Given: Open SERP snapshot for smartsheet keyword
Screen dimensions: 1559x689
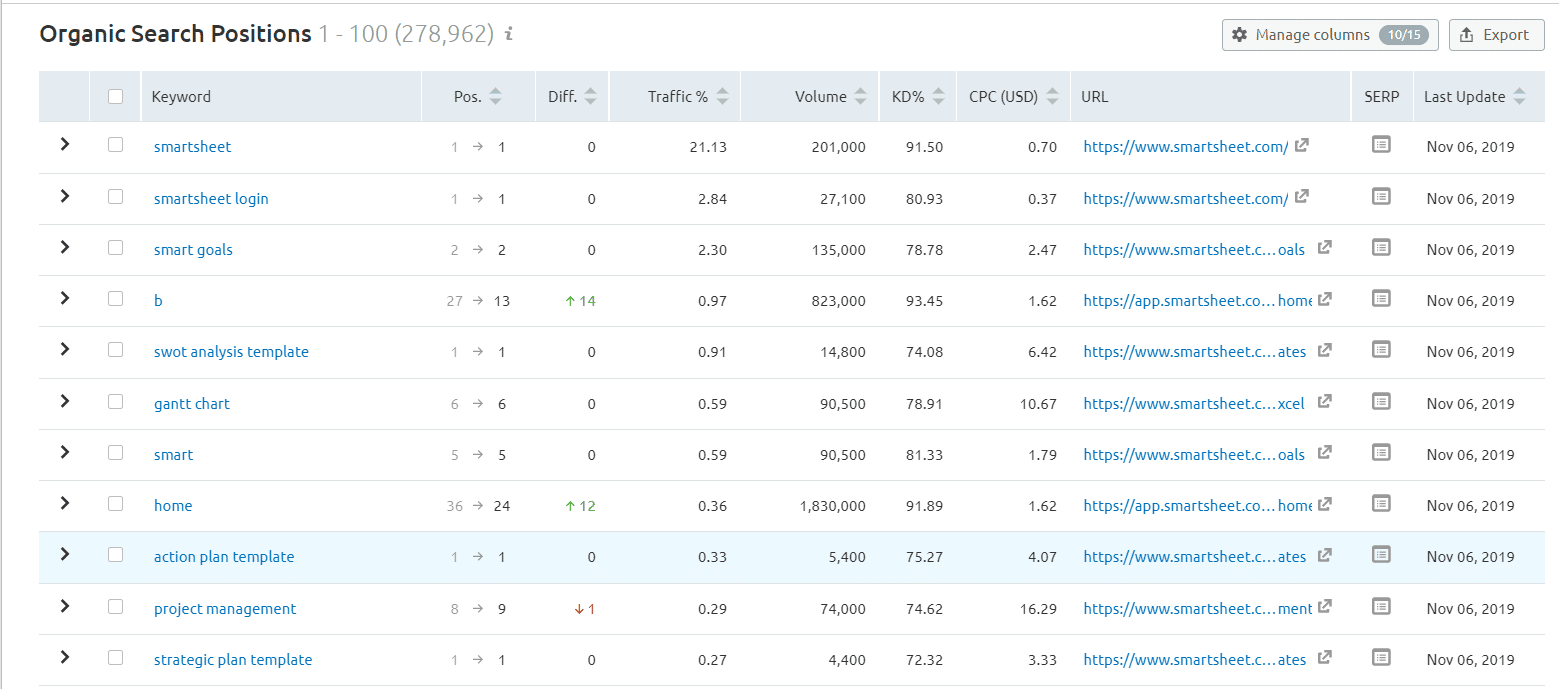Looking at the screenshot, I should tap(1381, 145).
